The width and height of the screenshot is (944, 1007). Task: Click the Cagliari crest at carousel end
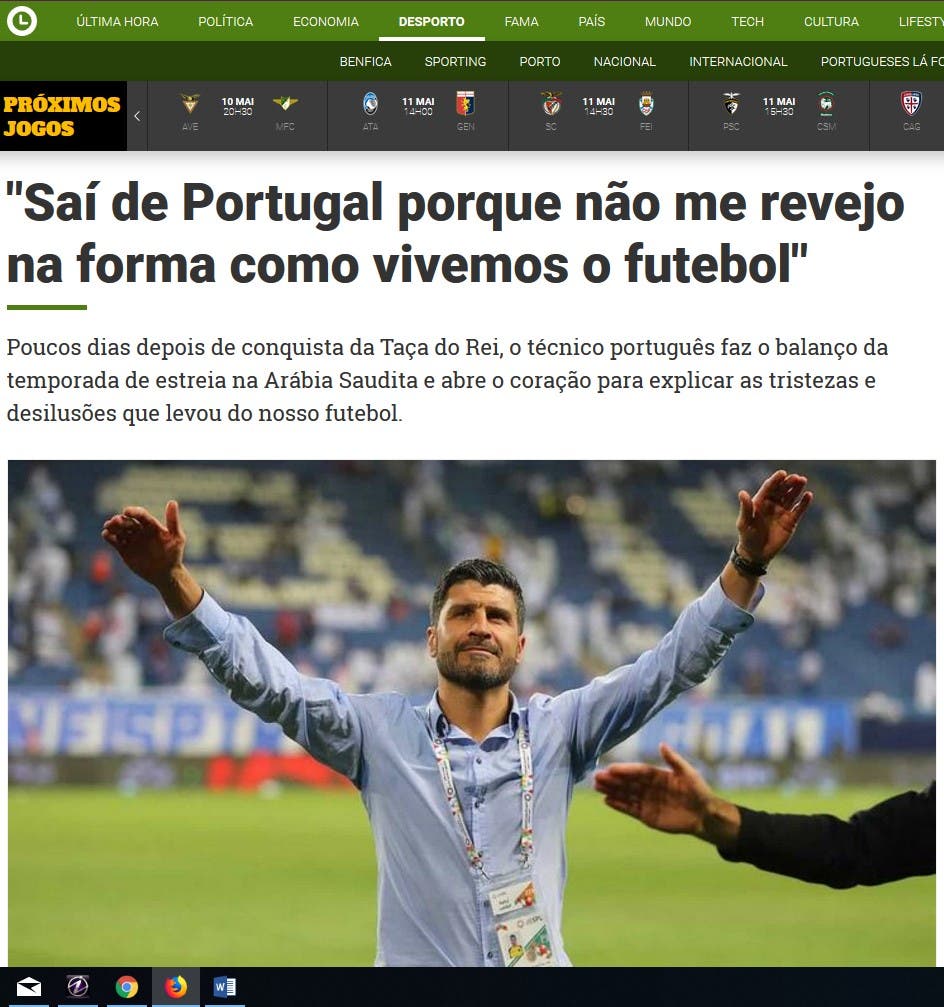click(x=911, y=104)
